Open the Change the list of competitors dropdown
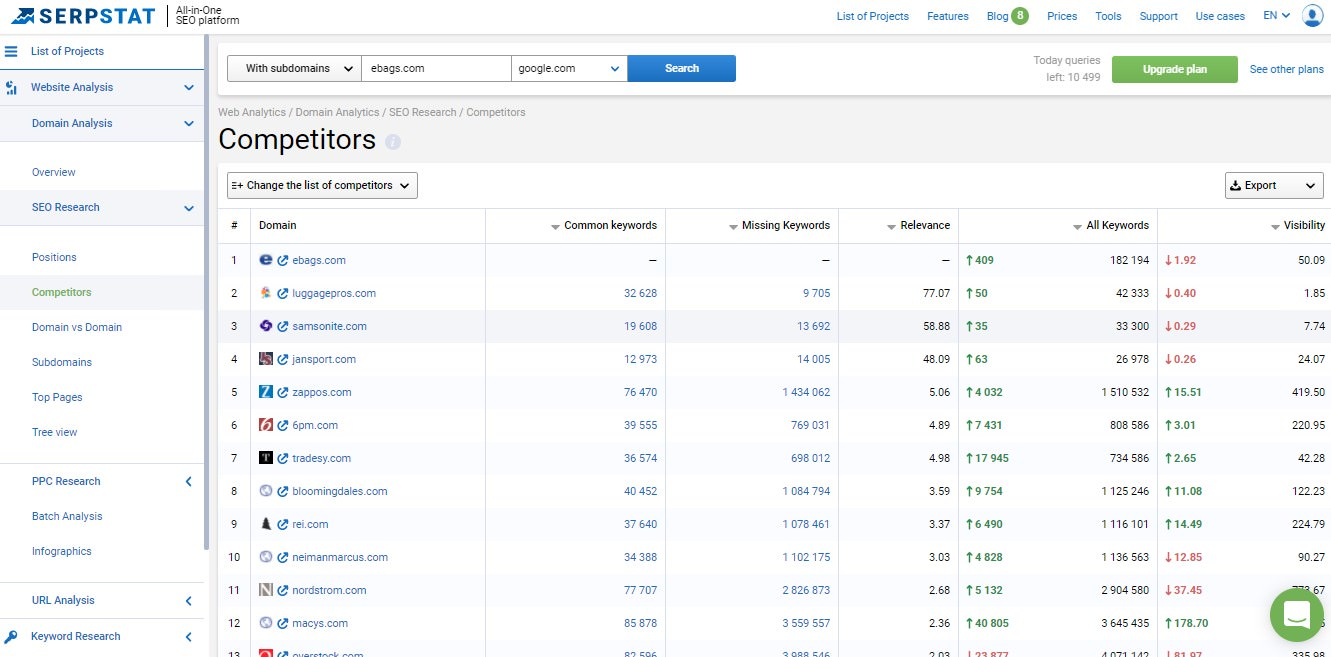 pyautogui.click(x=322, y=185)
